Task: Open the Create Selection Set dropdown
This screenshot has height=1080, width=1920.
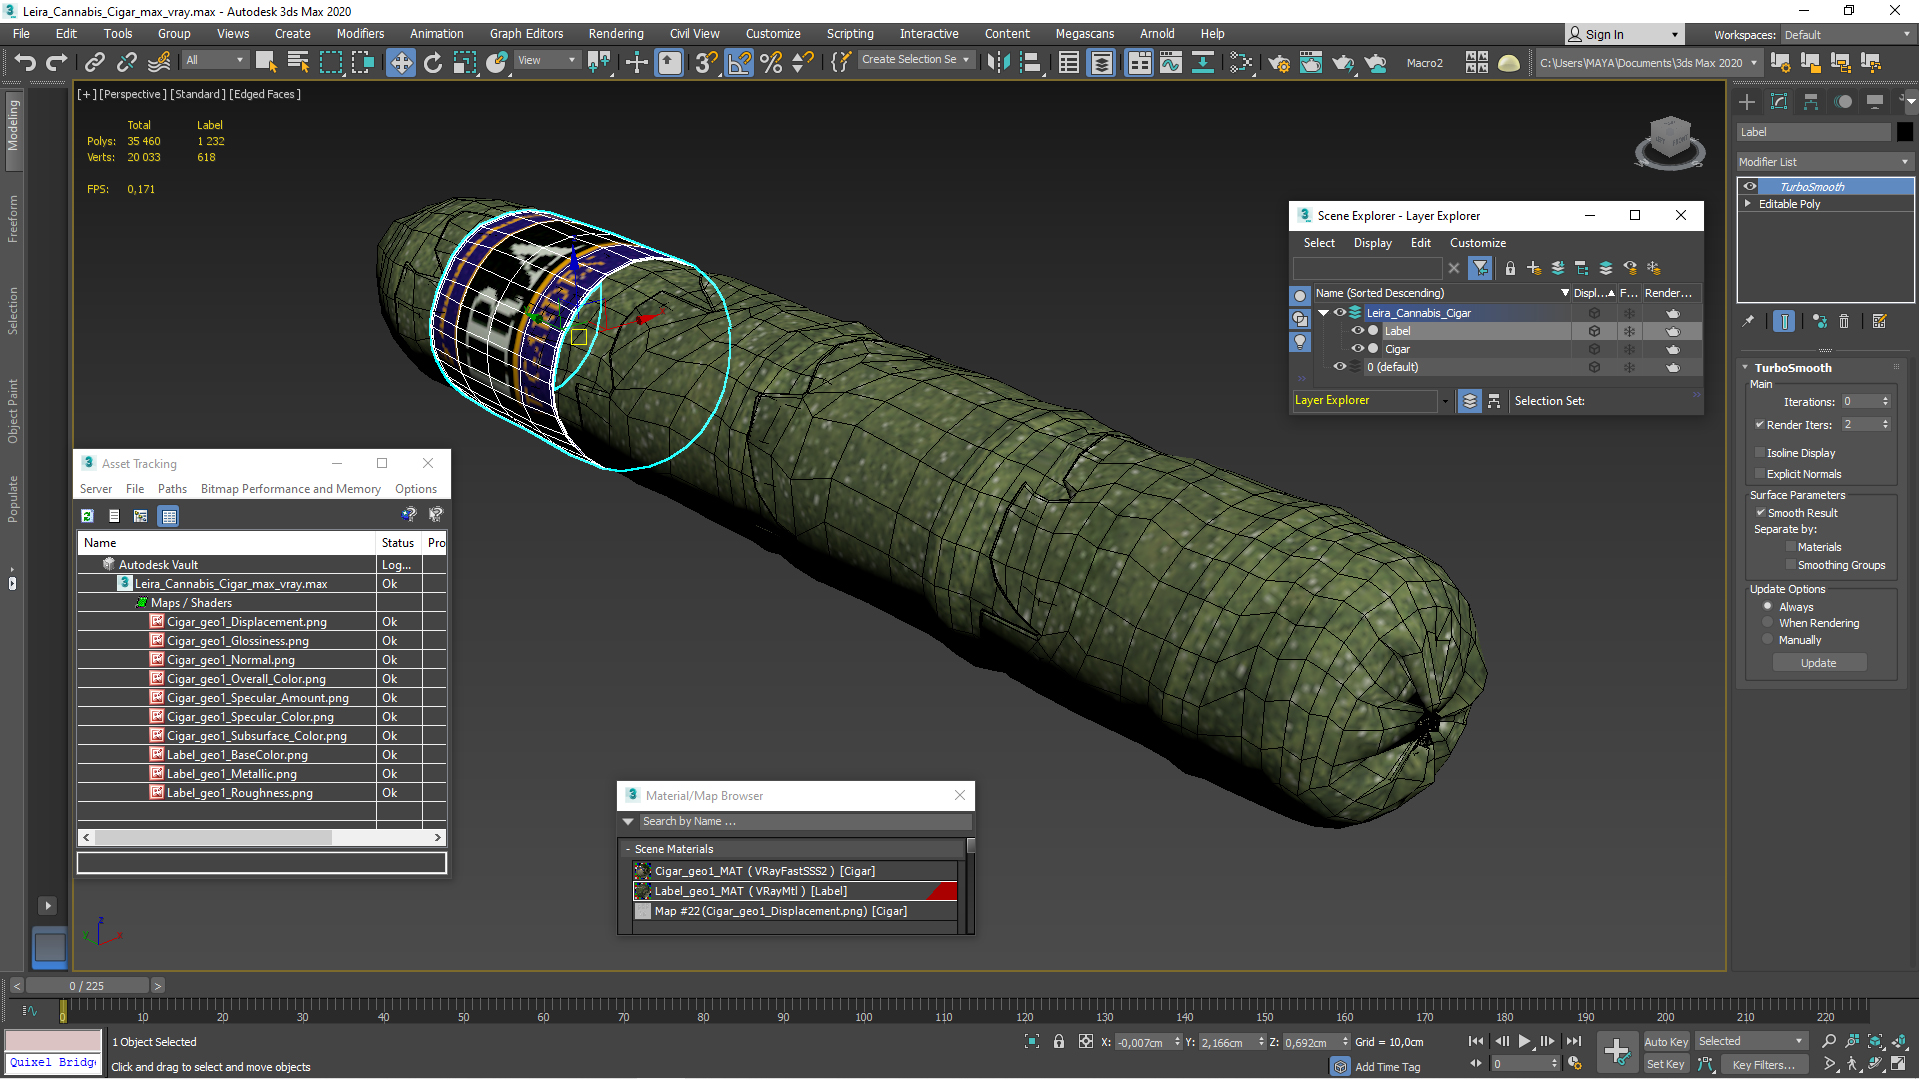Action: tap(916, 60)
